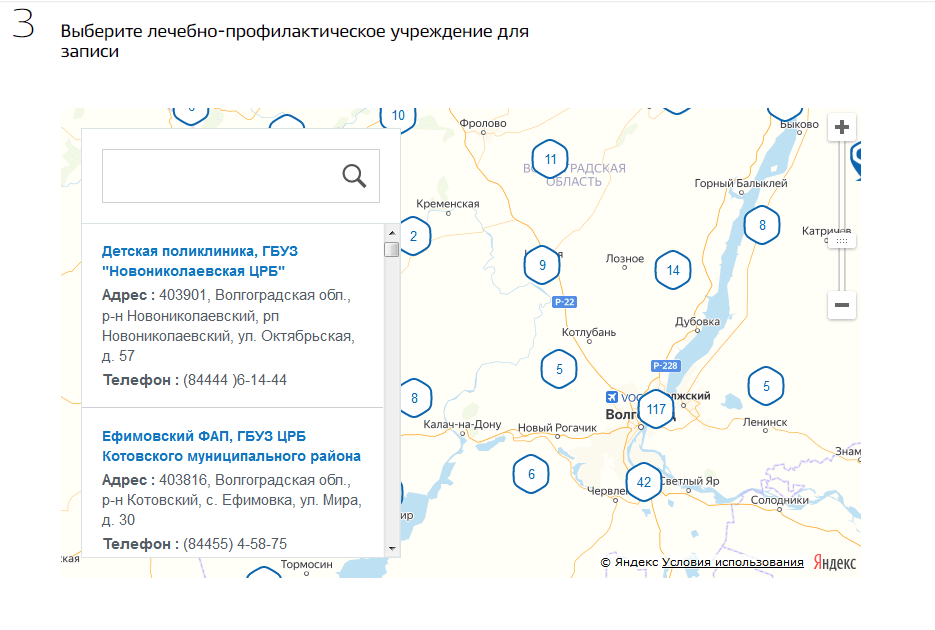Click the map zoom slider handle
Viewport: 935px width, 630px height.
841,241
